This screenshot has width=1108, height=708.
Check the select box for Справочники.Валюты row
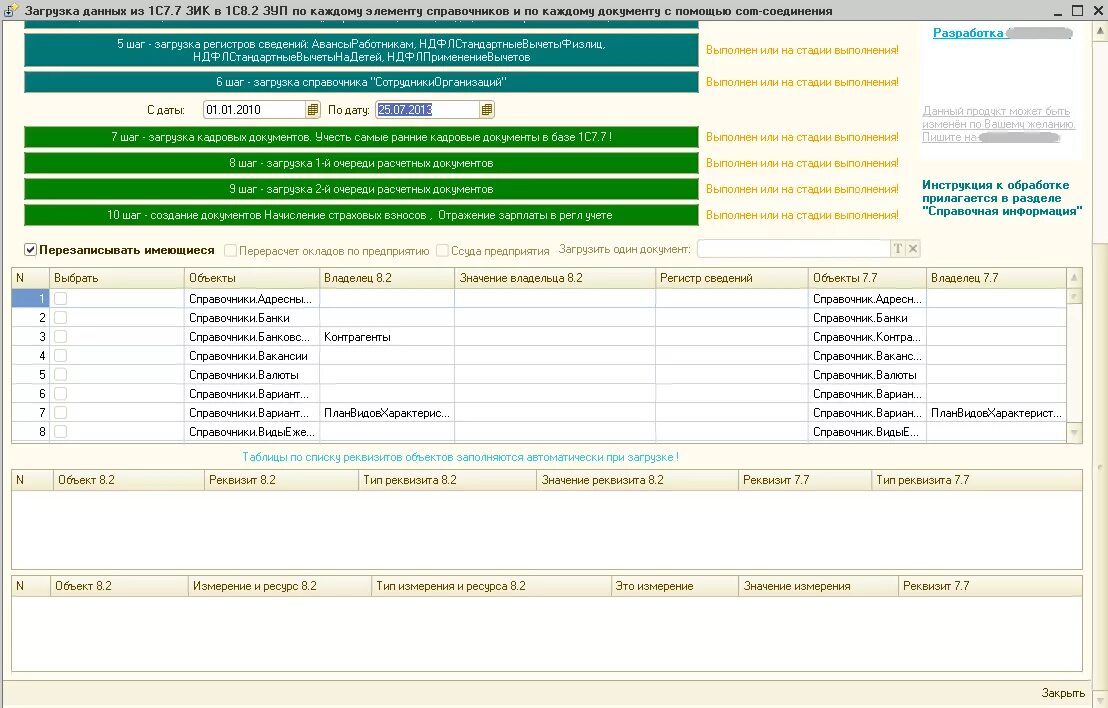pyautogui.click(x=61, y=374)
